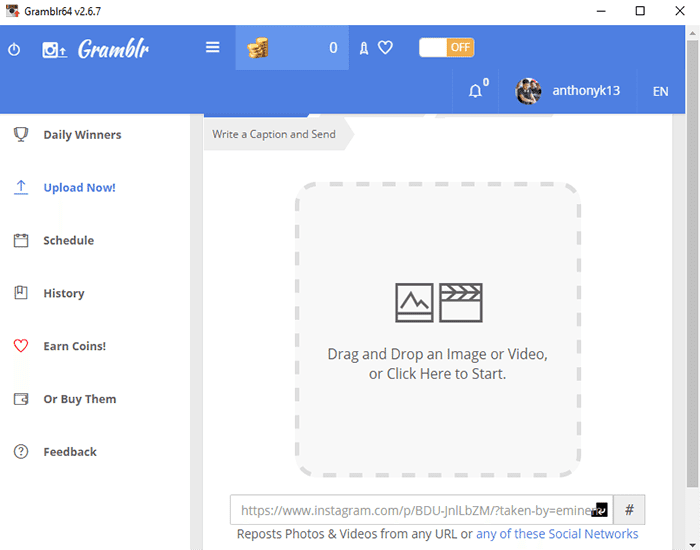
Task: Click the Gramblr wordmark logo
Action: [x=113, y=49]
